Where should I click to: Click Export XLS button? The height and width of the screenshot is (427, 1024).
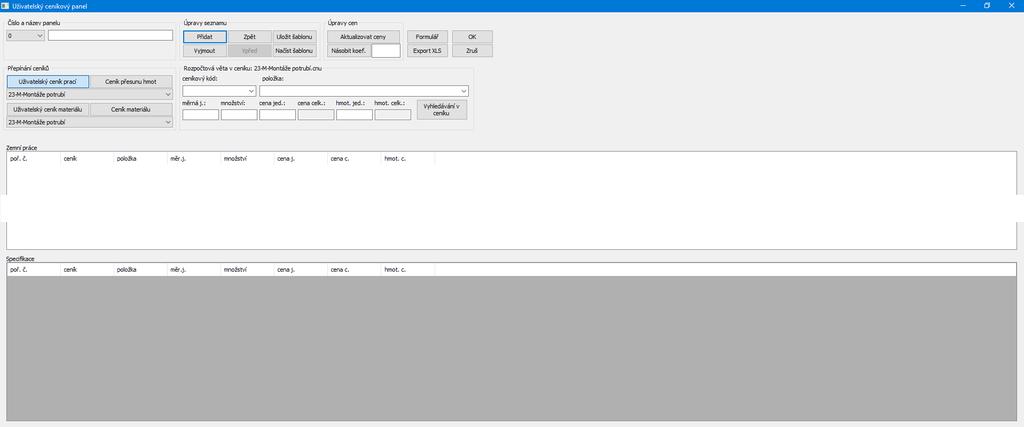[x=428, y=50]
